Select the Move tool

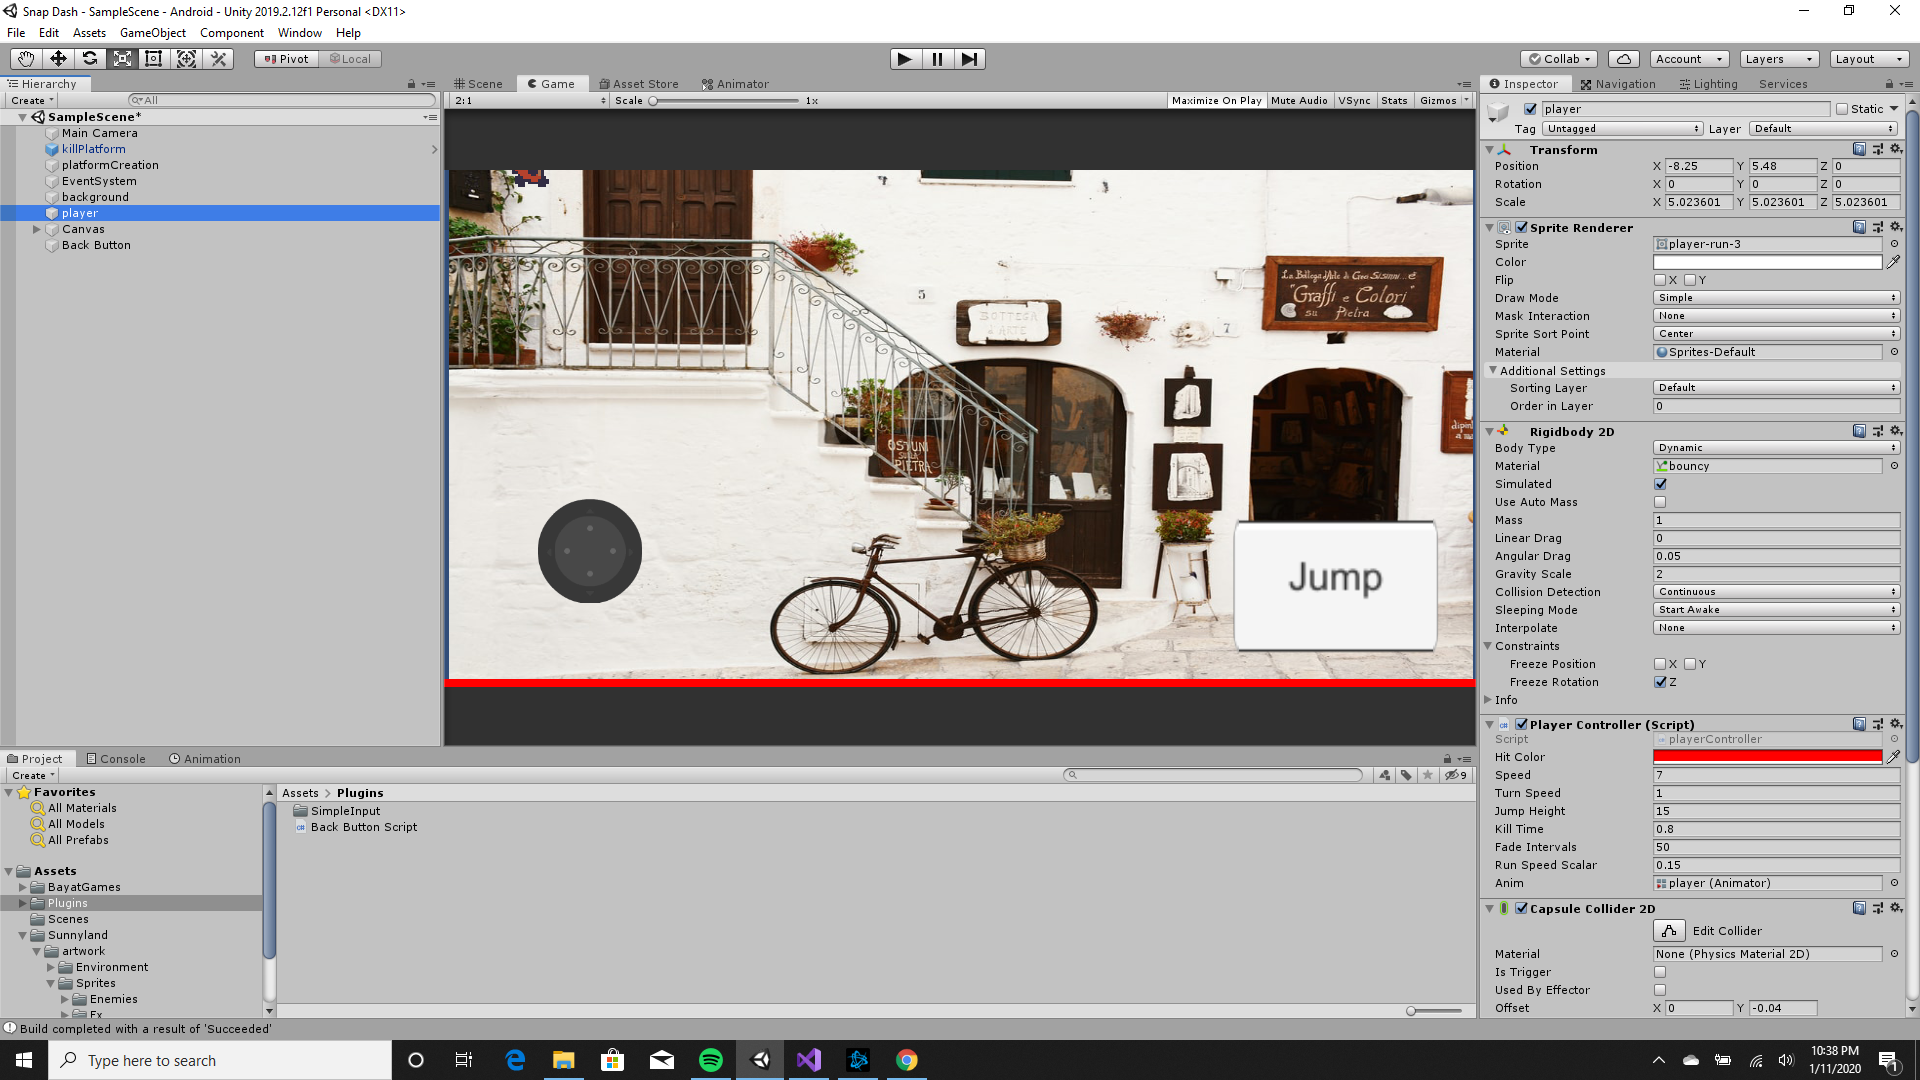pos(58,59)
